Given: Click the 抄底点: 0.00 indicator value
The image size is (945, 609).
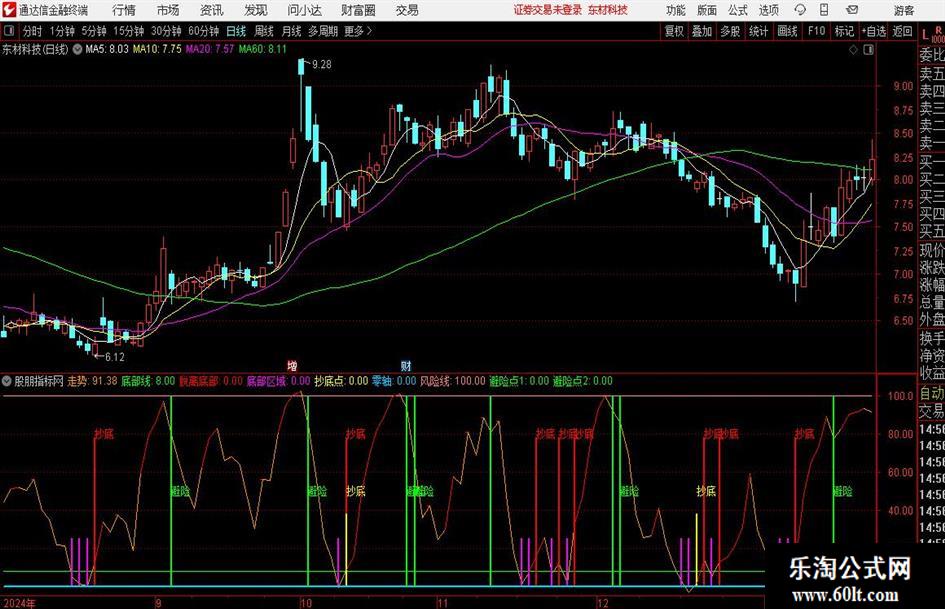Looking at the screenshot, I should click(x=341, y=381).
